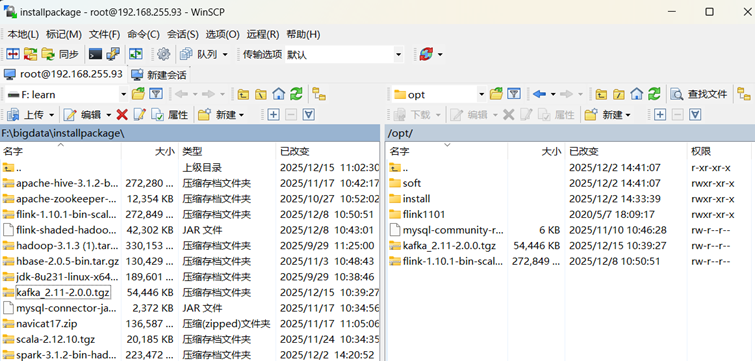The image size is (755, 361).
Task: Open the 文件(F) menu
Action: pyautogui.click(x=104, y=34)
